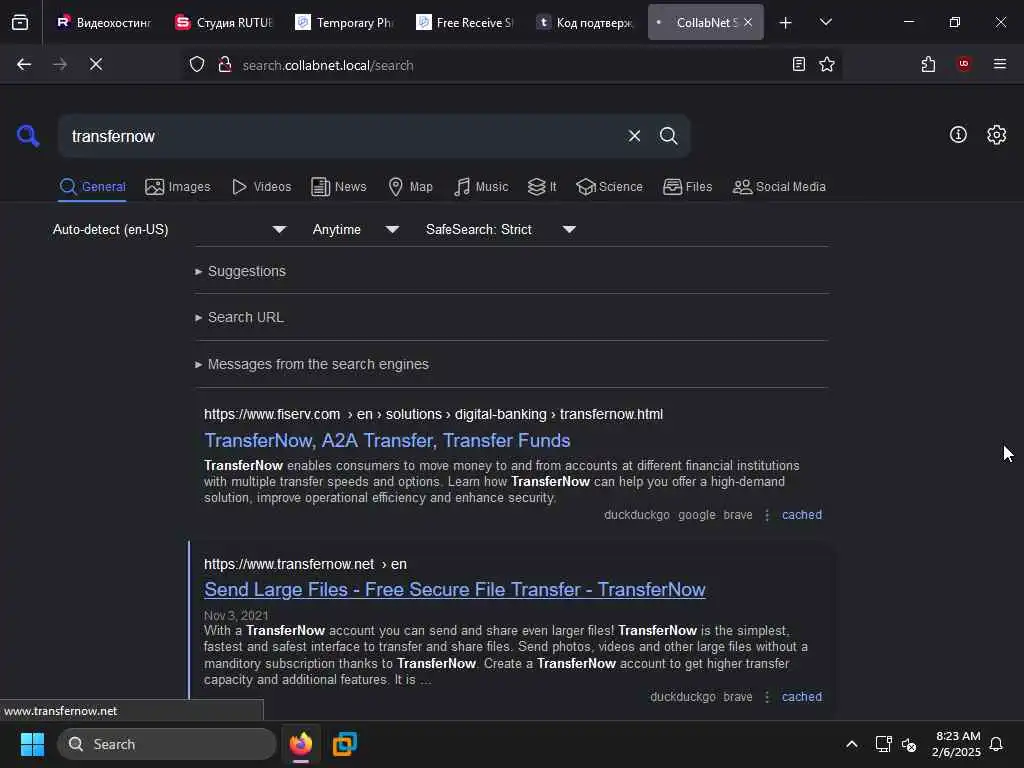Viewport: 1024px width, 768px height.
Task: Bookmark this page with the star
Action: click(x=827, y=64)
